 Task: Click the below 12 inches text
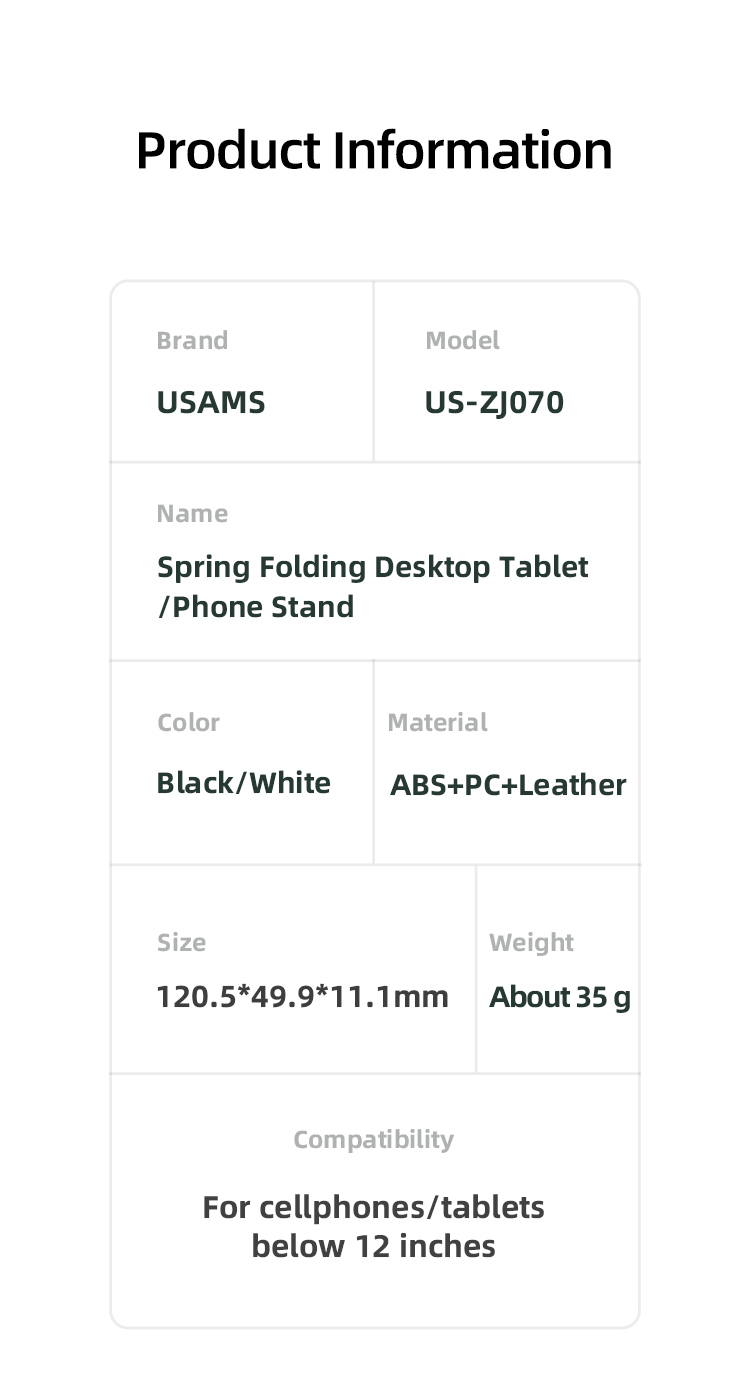(374, 1247)
